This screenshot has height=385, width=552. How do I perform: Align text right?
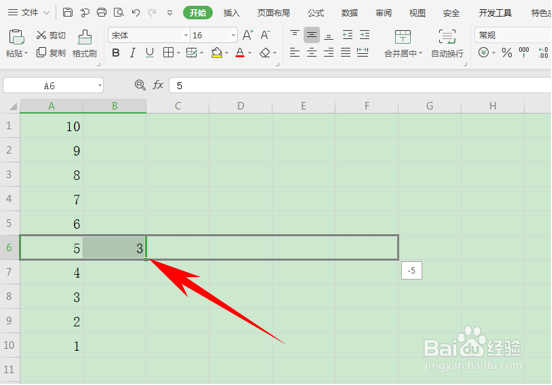click(328, 53)
